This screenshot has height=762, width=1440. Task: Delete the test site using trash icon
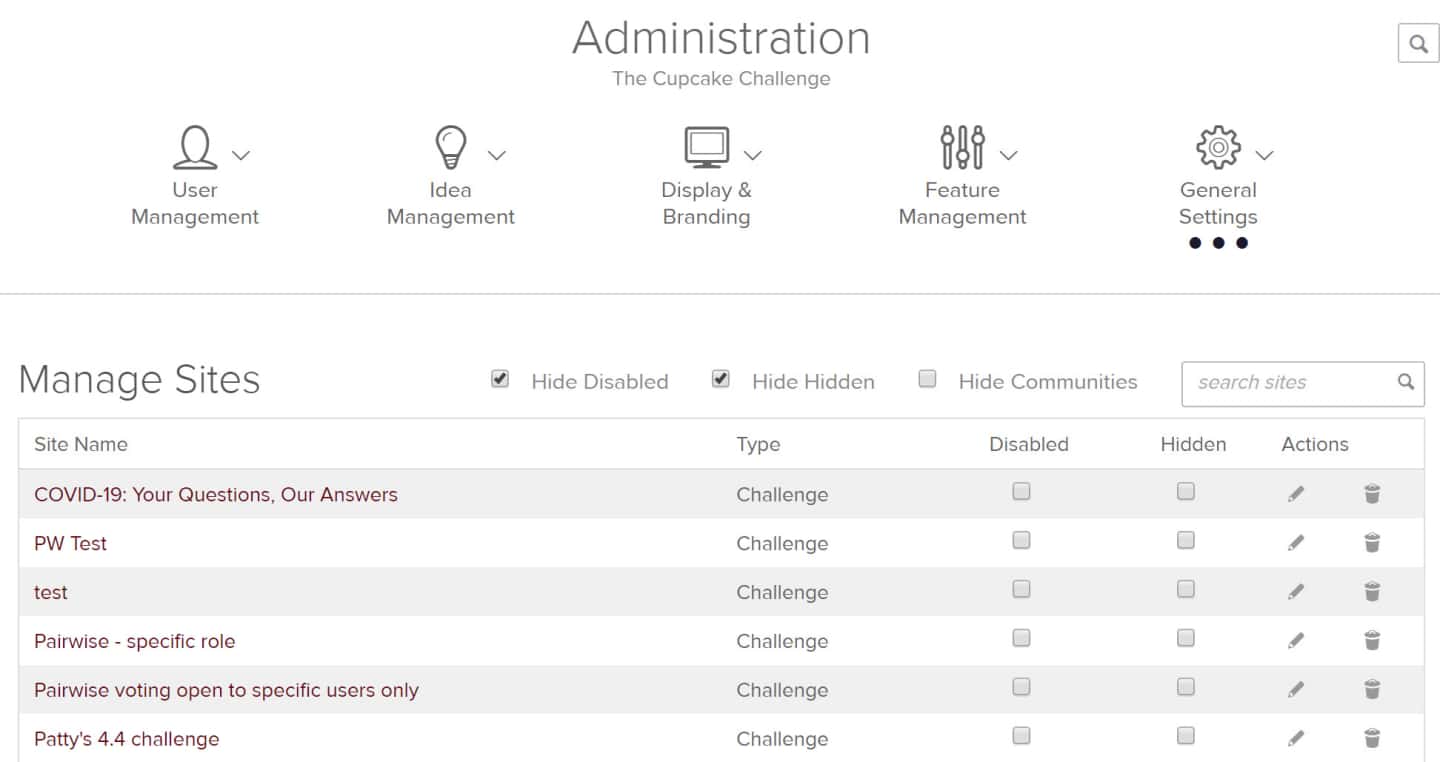click(1372, 592)
